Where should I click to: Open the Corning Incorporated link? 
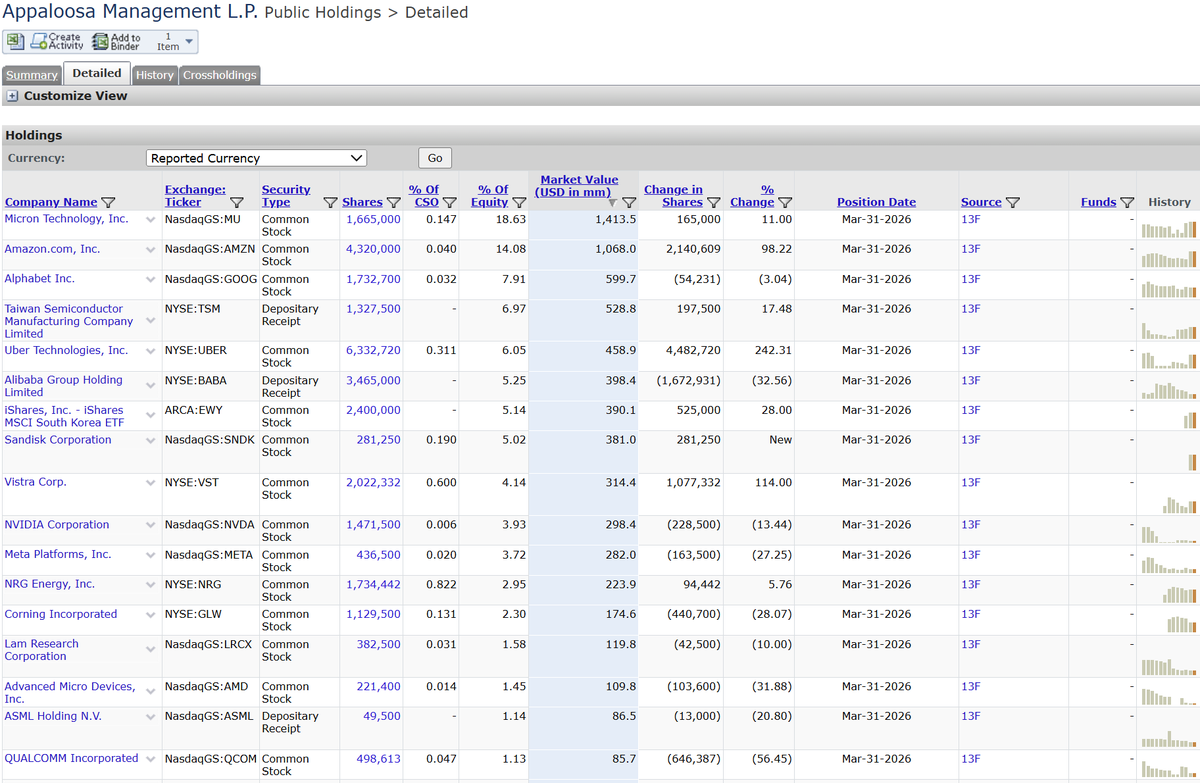pyautogui.click(x=61, y=614)
